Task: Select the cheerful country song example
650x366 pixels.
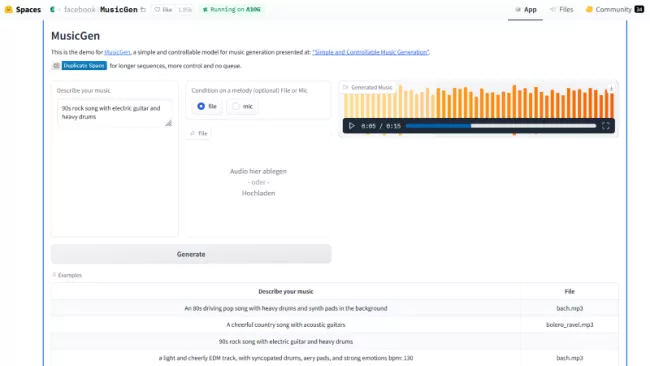Action: click(x=286, y=325)
